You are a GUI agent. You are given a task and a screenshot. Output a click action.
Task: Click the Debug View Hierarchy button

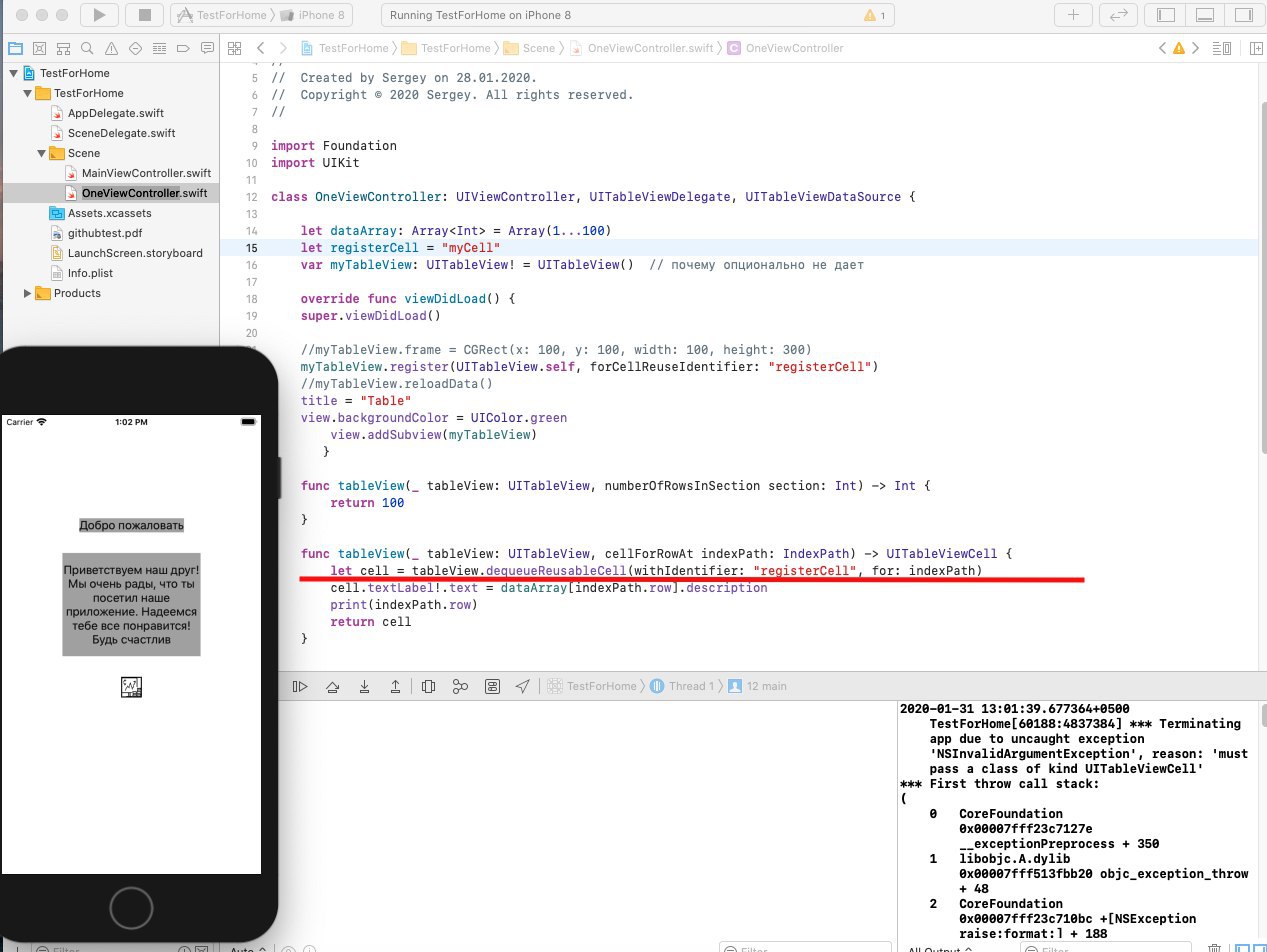coord(429,686)
